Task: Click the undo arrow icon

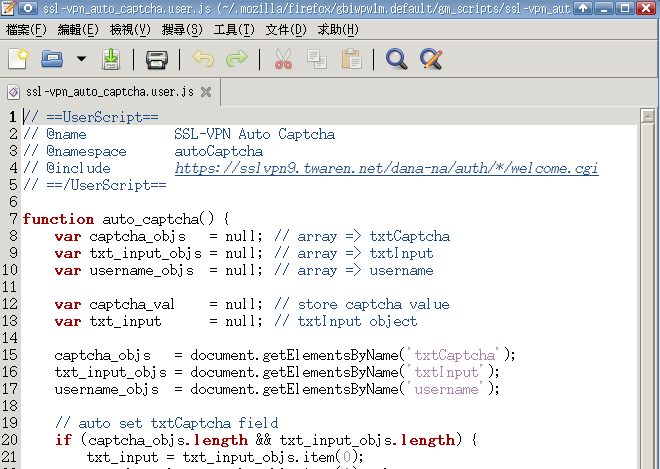Action: [x=203, y=59]
